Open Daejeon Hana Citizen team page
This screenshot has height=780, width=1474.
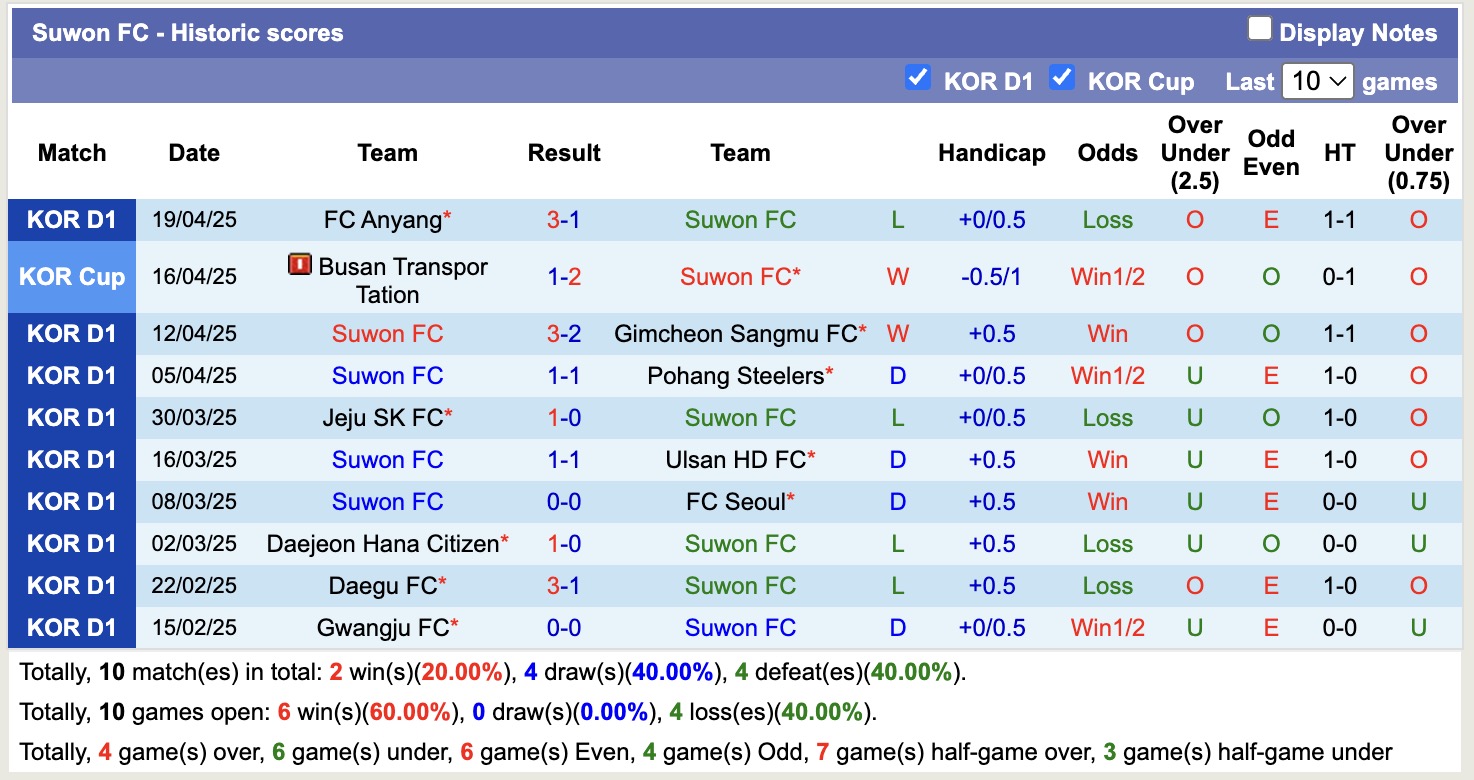point(381,543)
